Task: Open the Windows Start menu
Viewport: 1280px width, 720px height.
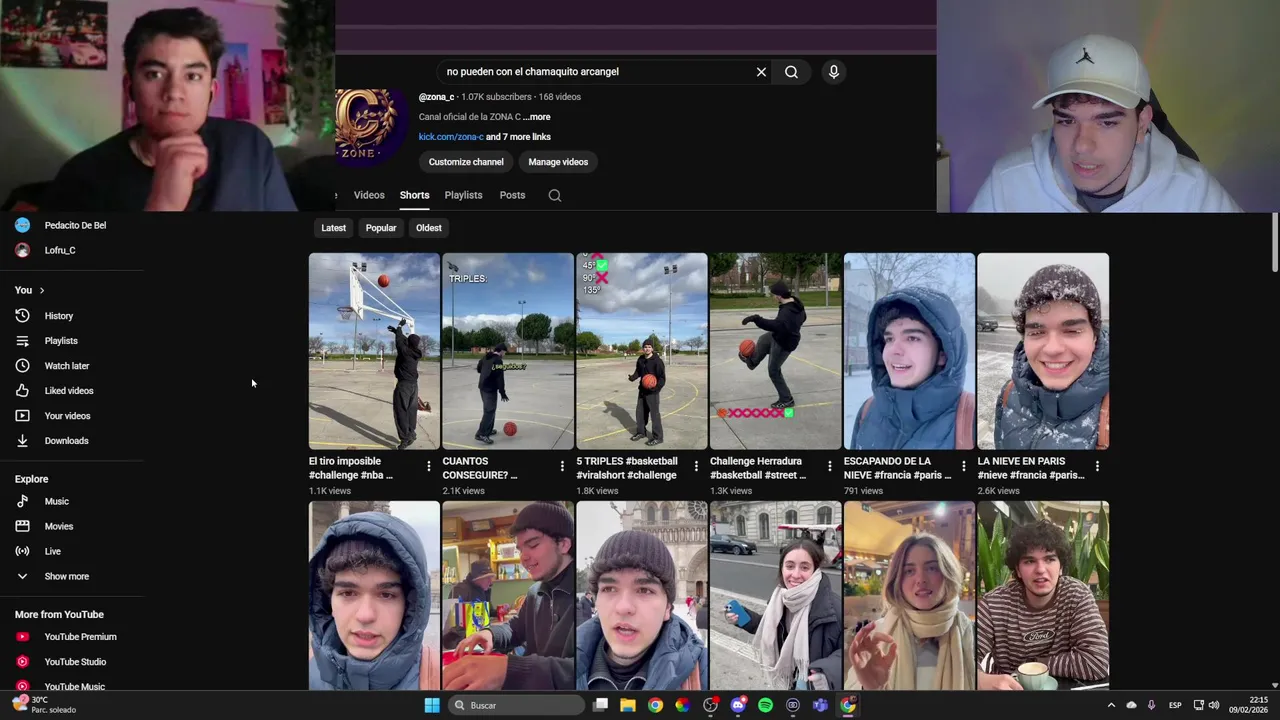Action: point(431,705)
